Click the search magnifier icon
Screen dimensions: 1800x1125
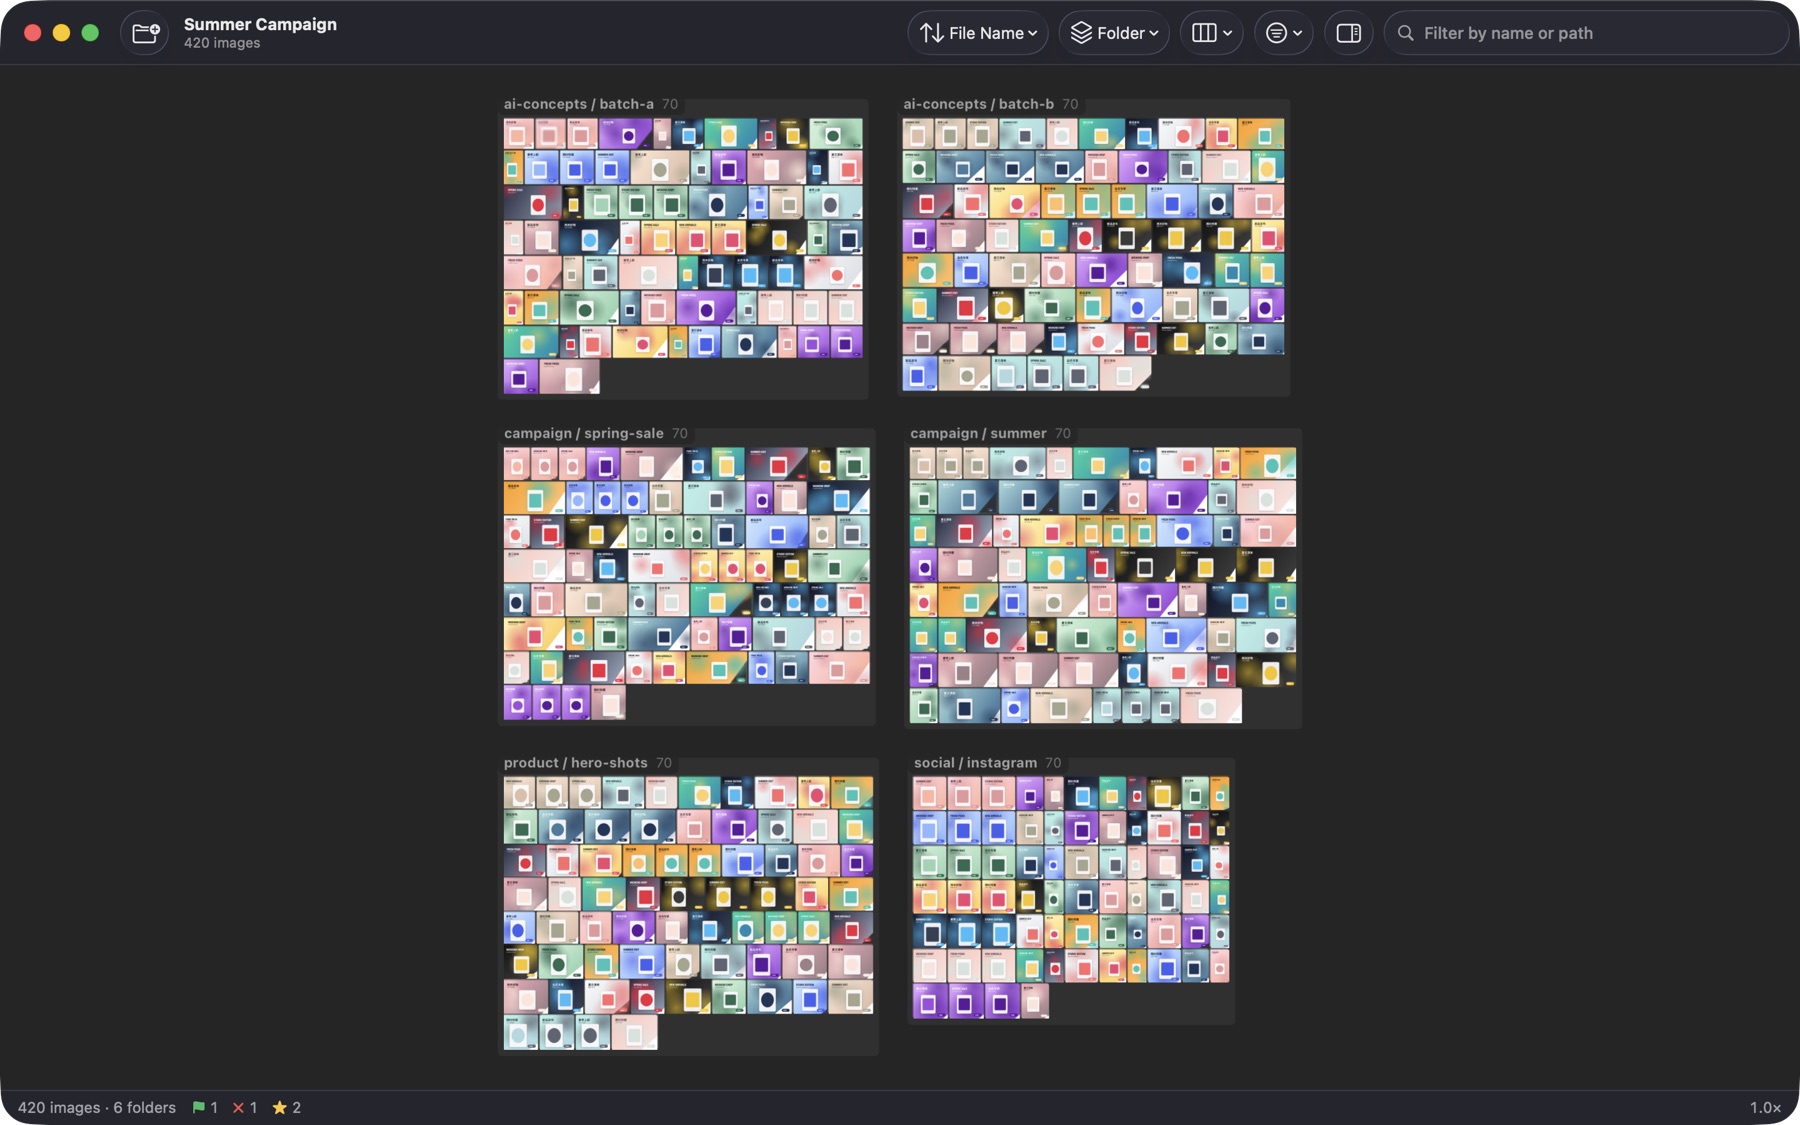1405,33
